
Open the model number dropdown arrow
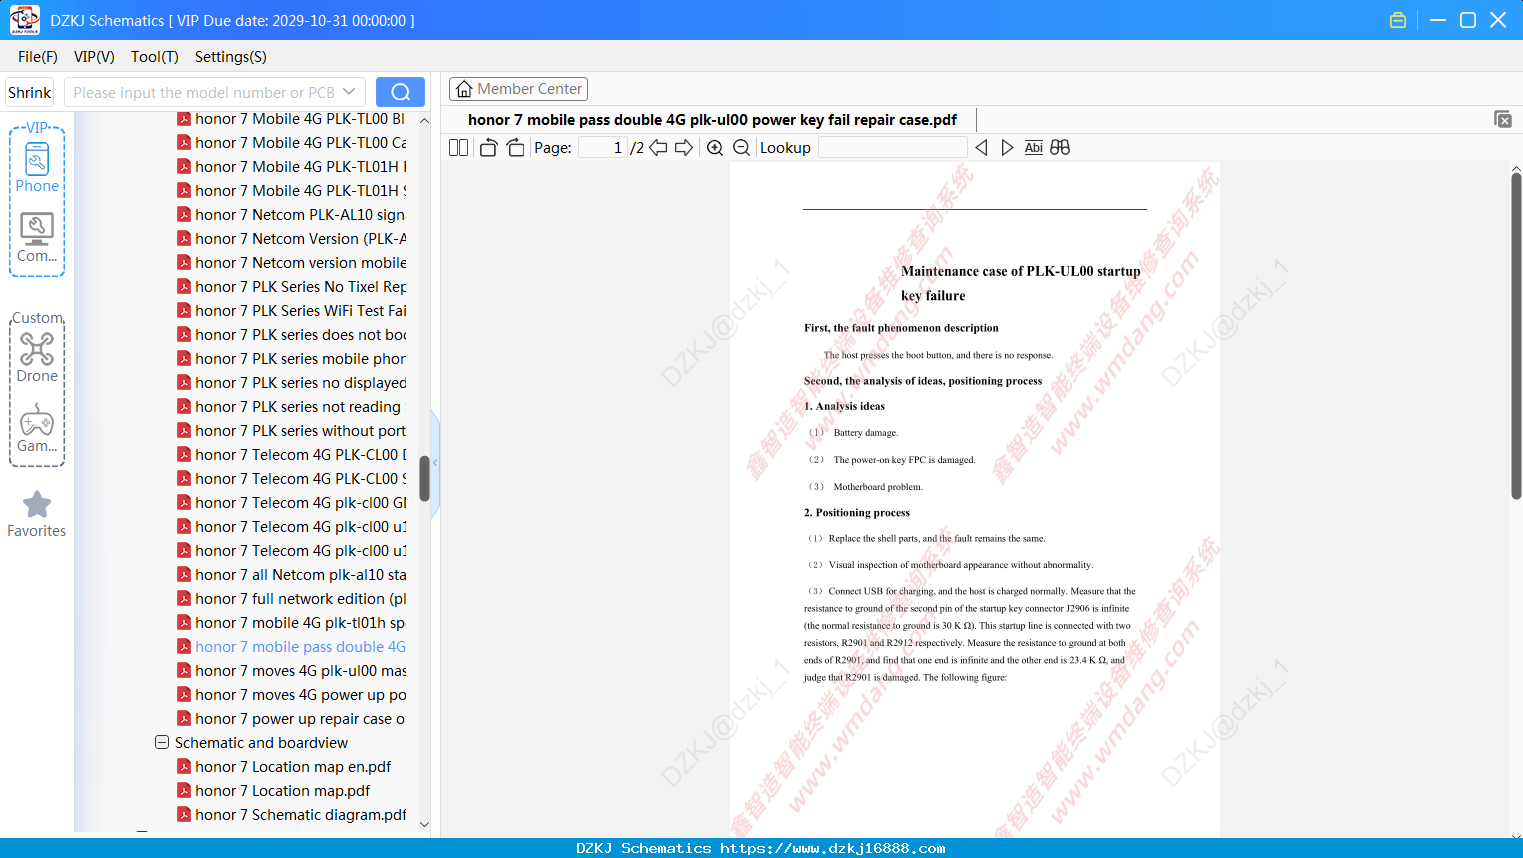point(349,92)
